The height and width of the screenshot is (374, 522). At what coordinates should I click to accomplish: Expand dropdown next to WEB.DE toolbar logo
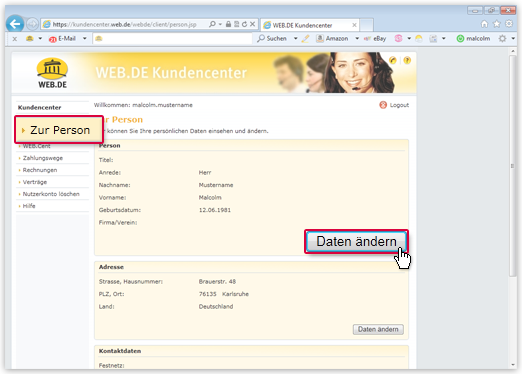(40, 38)
